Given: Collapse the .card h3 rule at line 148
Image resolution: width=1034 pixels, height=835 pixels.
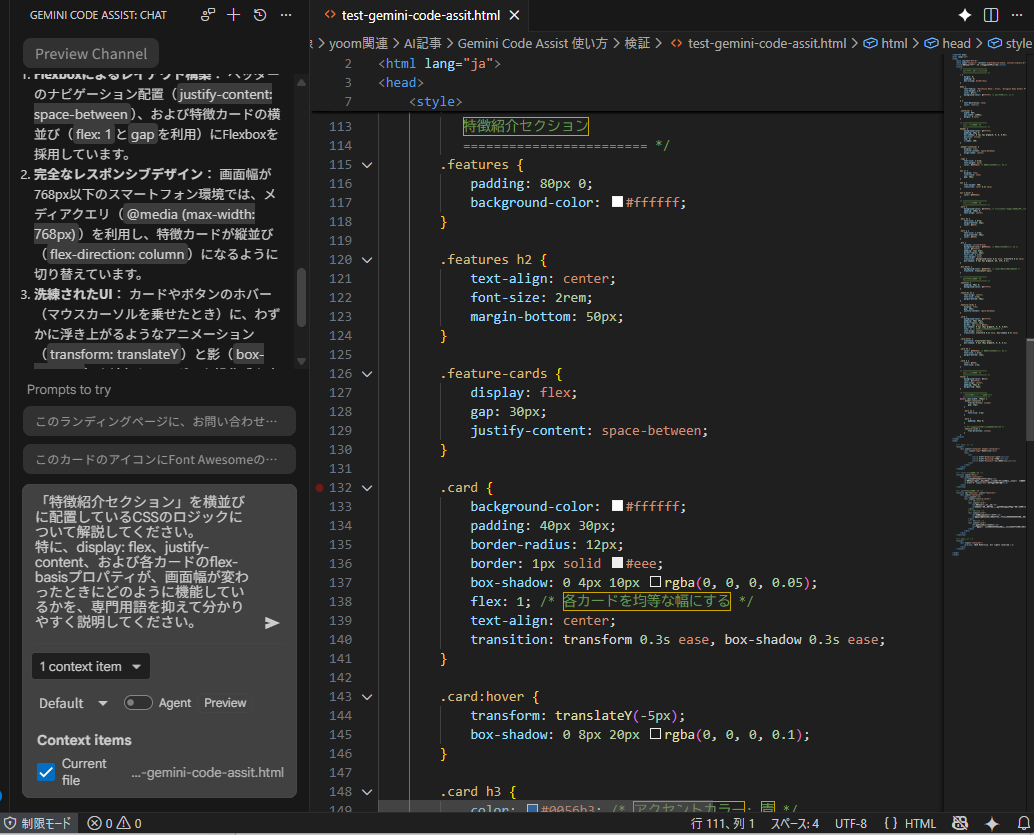Looking at the screenshot, I should coord(367,792).
